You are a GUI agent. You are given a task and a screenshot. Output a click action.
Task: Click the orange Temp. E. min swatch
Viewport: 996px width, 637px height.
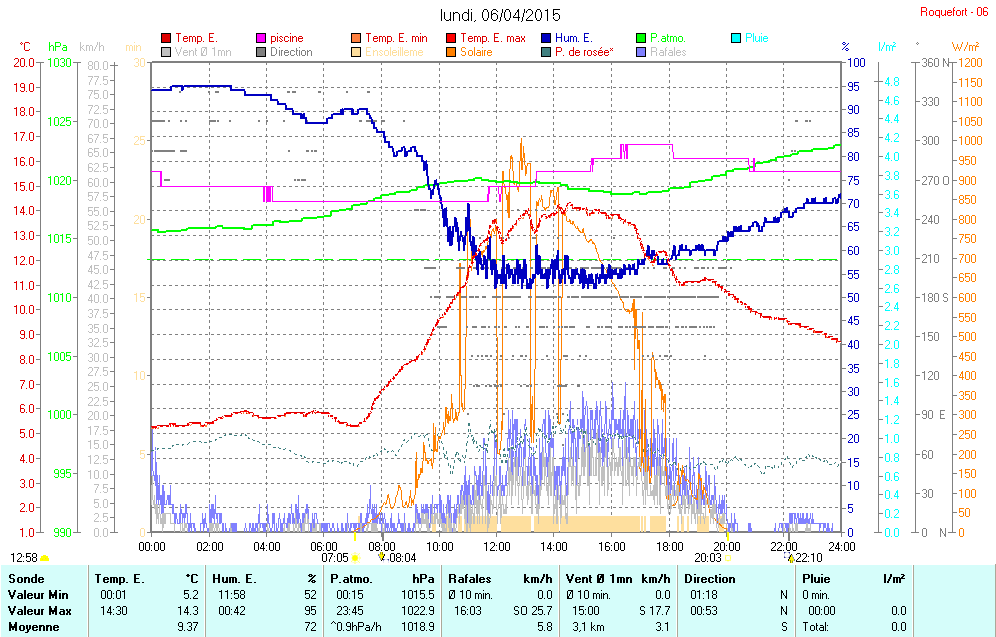(x=356, y=38)
